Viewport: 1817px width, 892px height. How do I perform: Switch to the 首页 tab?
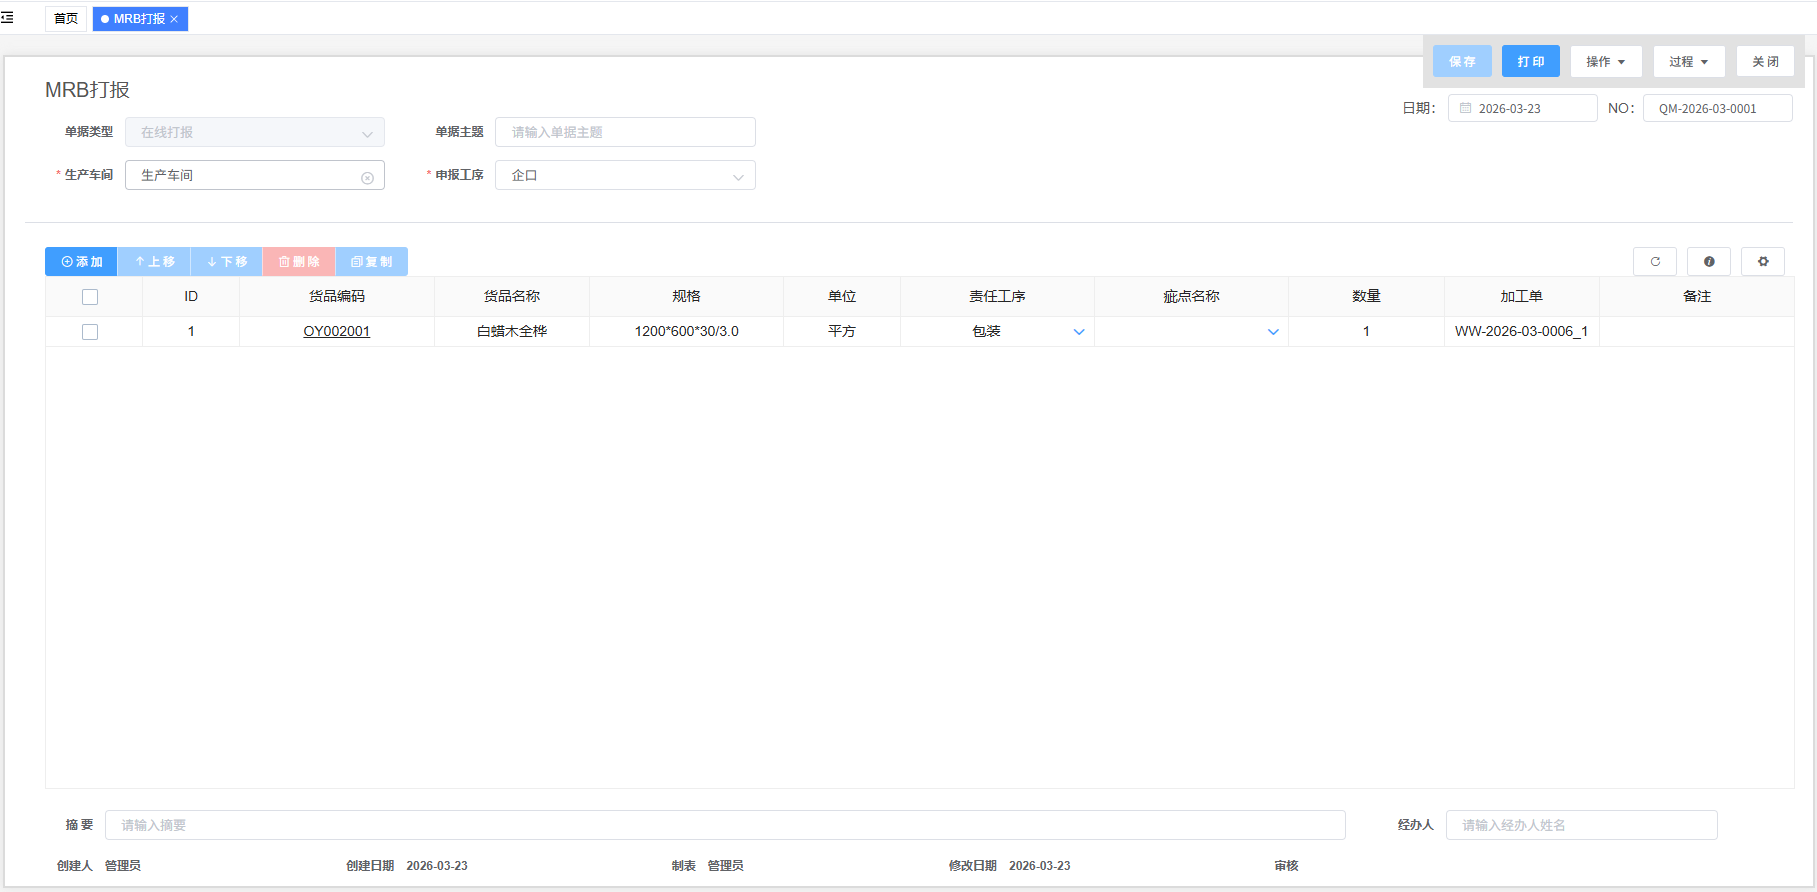(x=66, y=19)
